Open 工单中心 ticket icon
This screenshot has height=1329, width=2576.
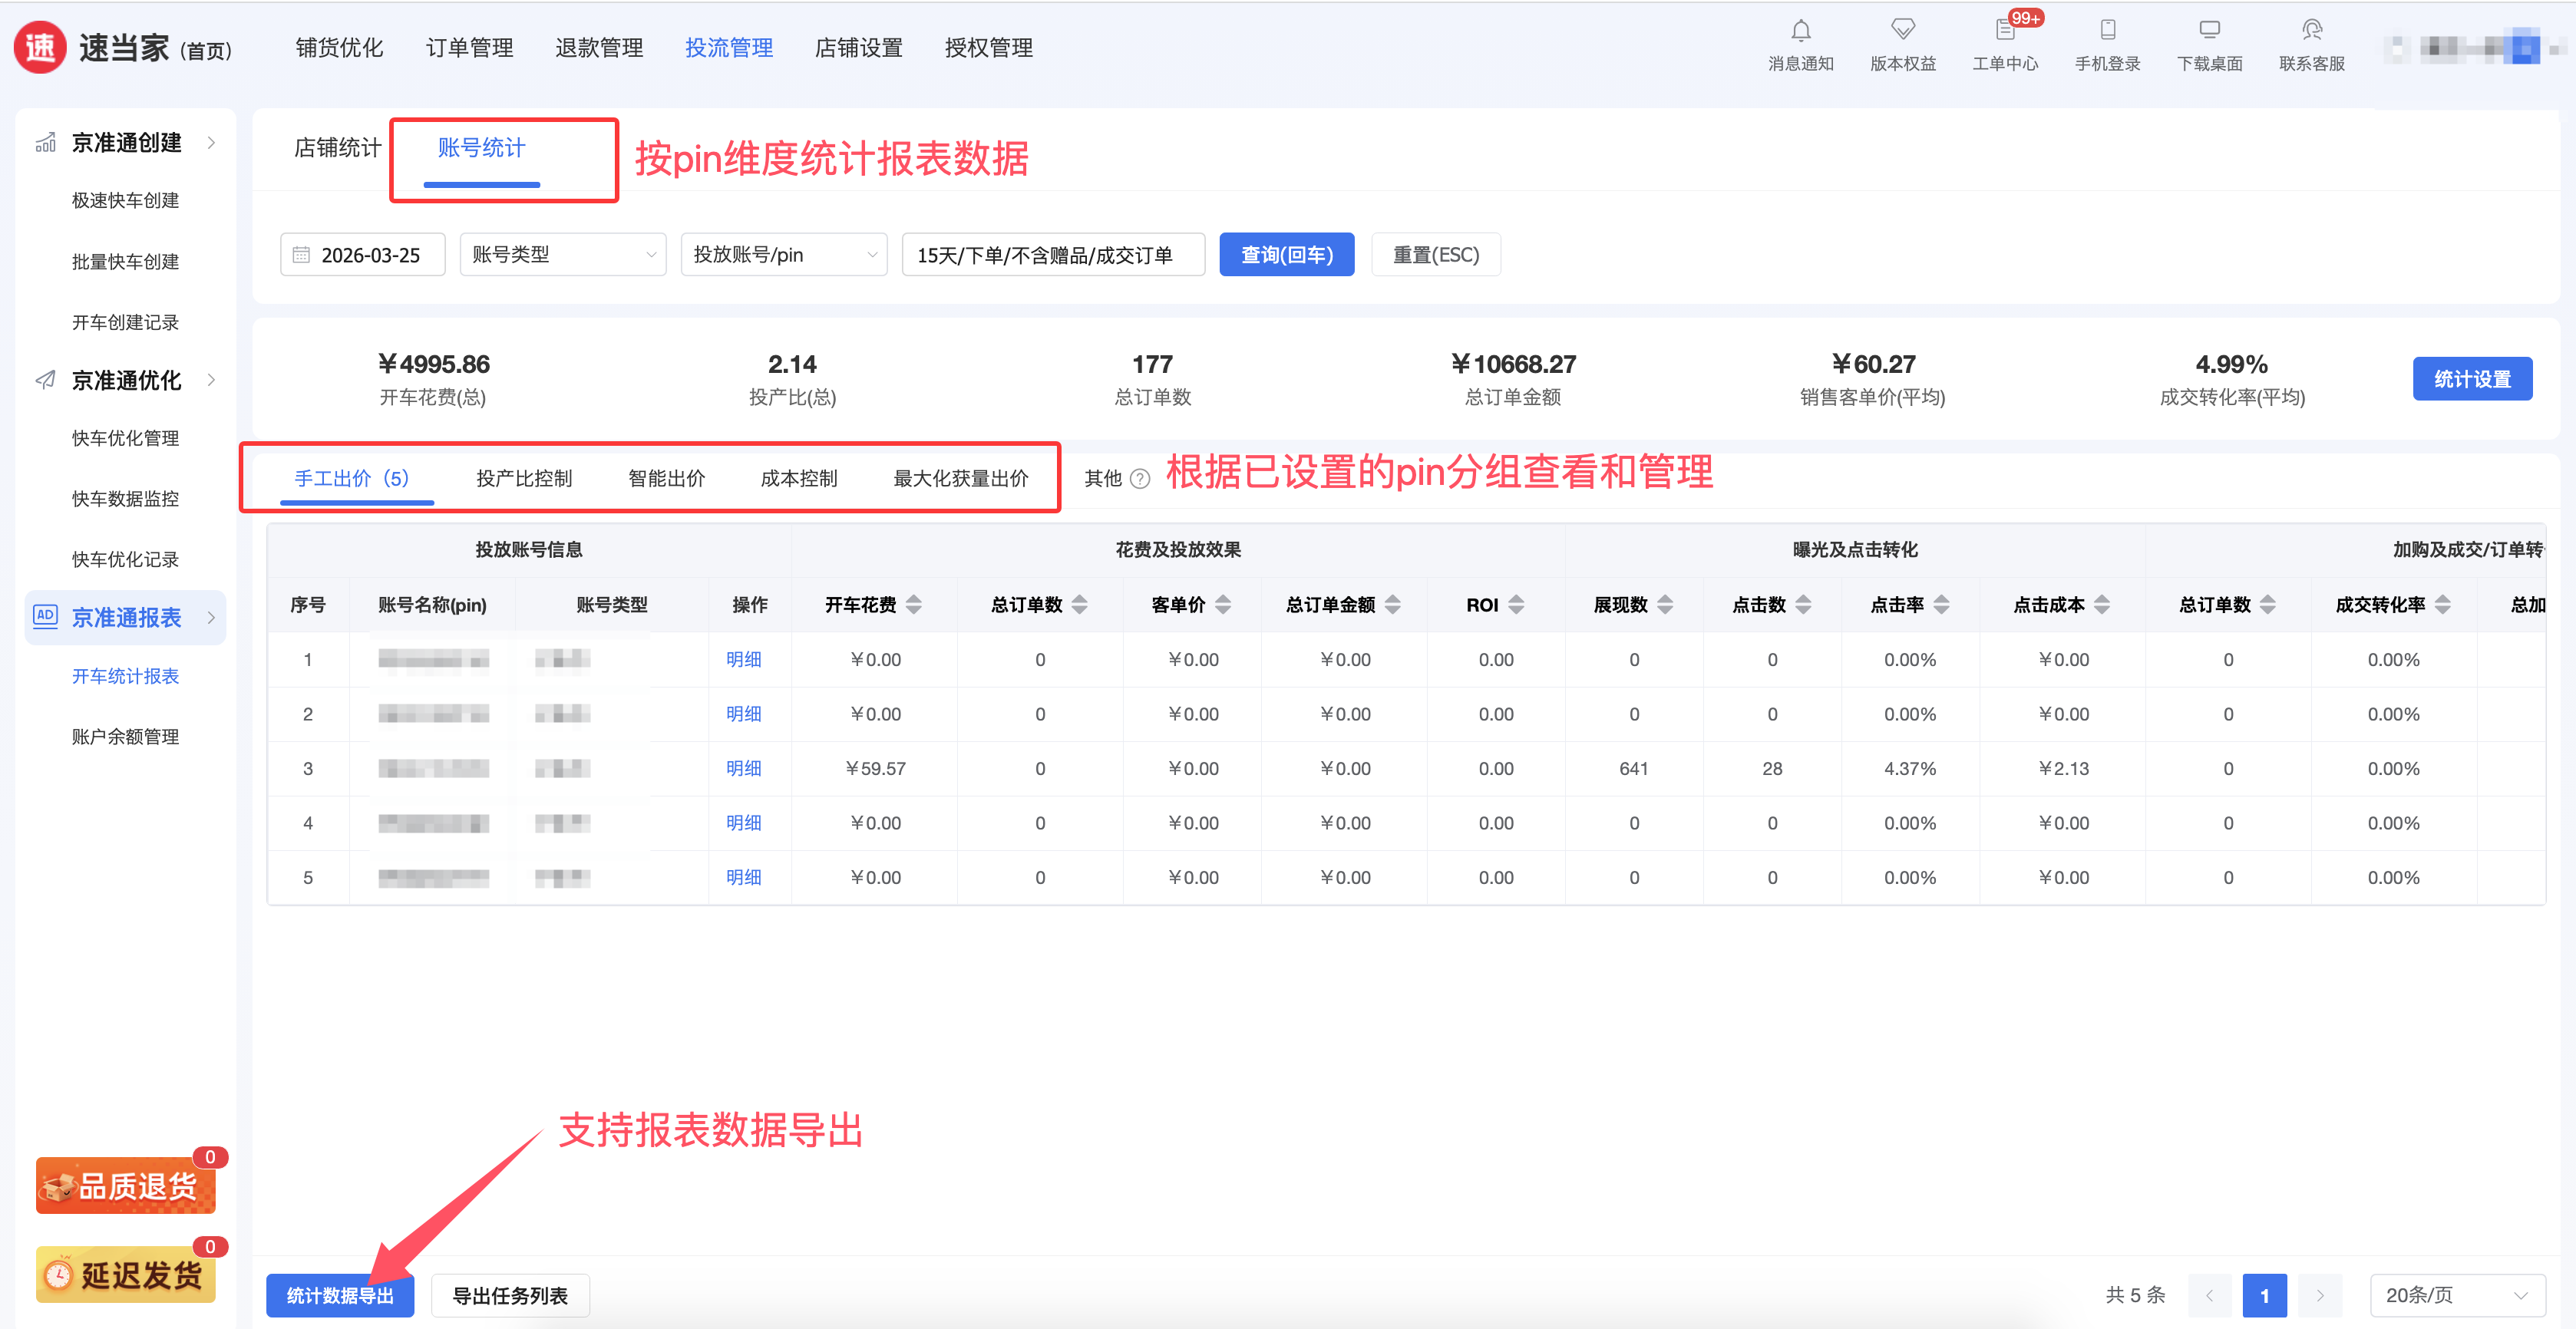coord(2004,31)
